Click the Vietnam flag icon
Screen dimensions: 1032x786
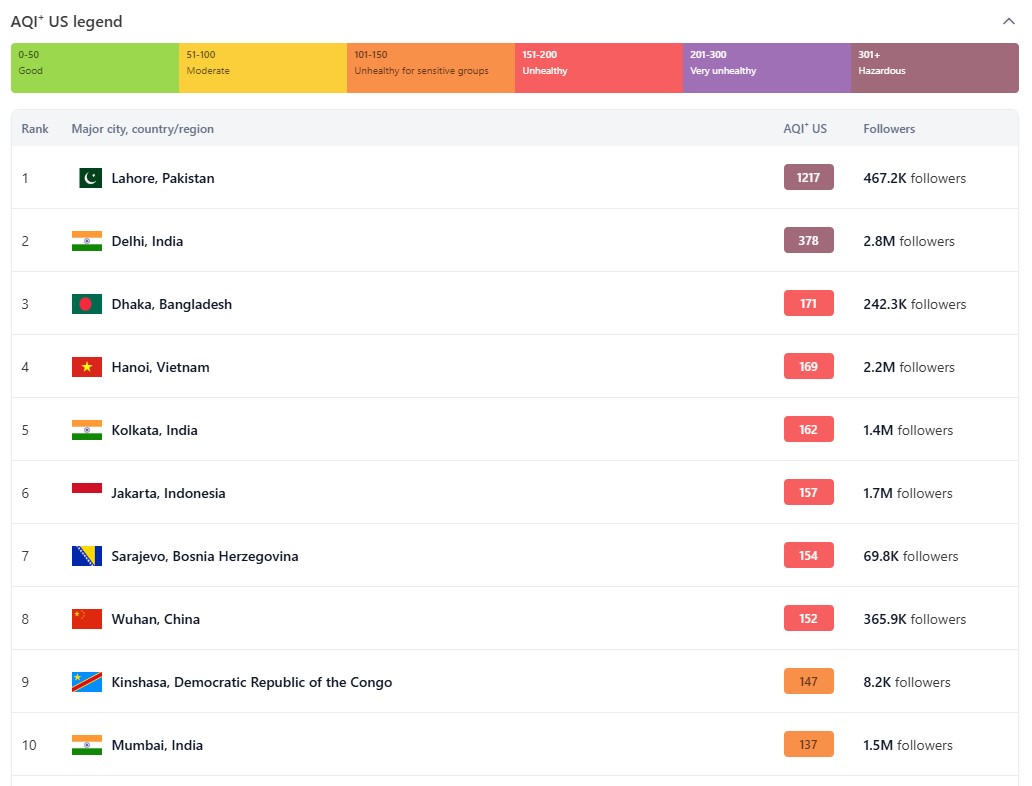click(87, 367)
